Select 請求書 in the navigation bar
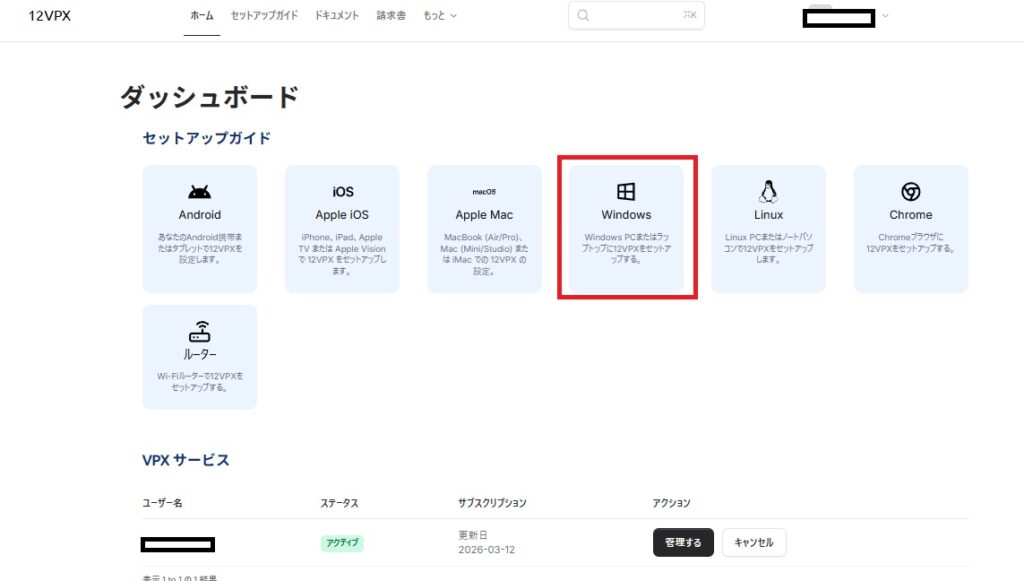The height and width of the screenshot is (581, 1024). pos(392,16)
